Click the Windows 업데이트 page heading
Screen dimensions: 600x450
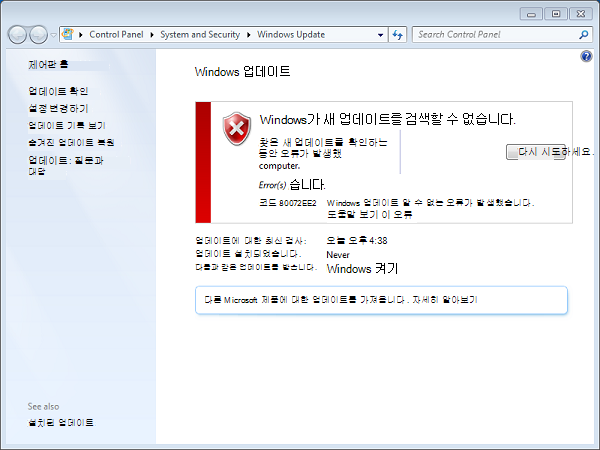point(242,72)
